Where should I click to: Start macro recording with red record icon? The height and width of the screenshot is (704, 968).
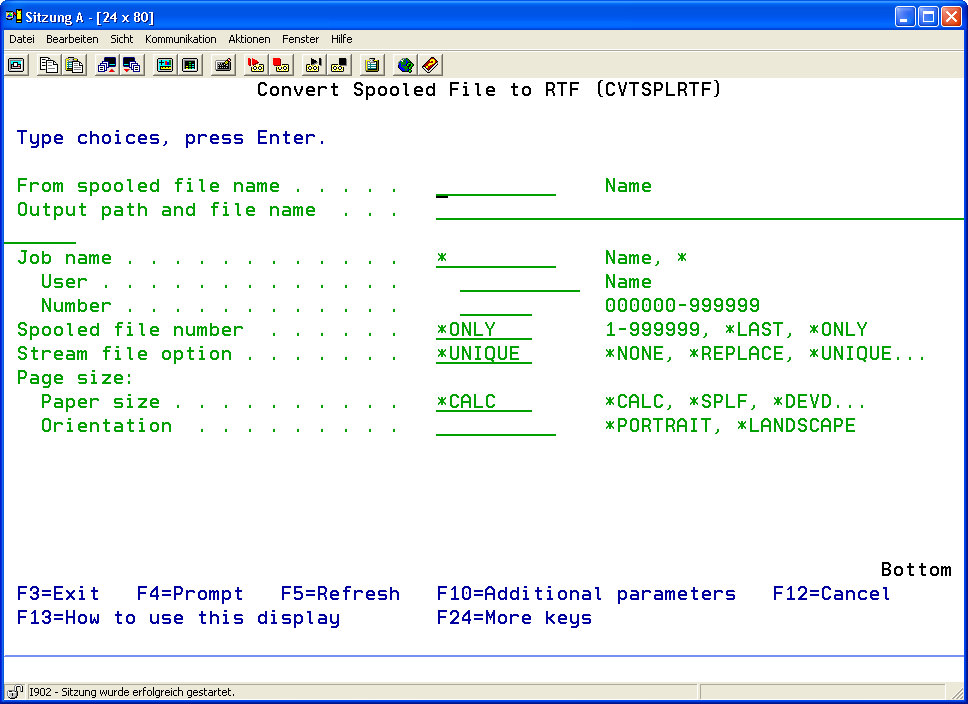coord(255,65)
